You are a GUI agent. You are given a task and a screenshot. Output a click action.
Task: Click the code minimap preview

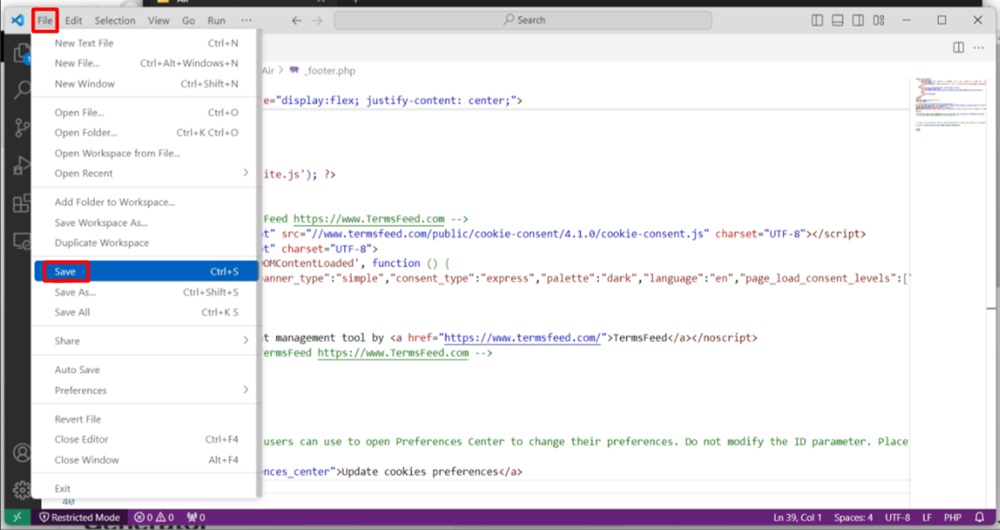(x=952, y=105)
